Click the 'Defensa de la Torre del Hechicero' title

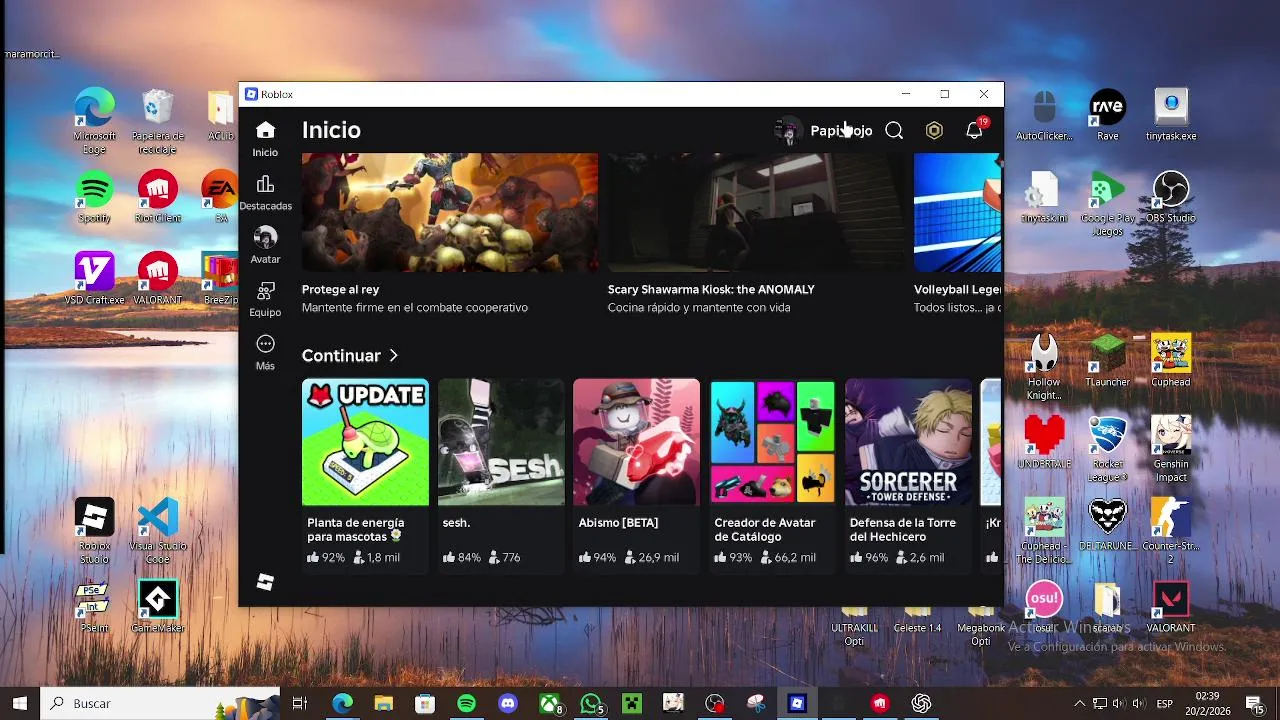point(903,529)
